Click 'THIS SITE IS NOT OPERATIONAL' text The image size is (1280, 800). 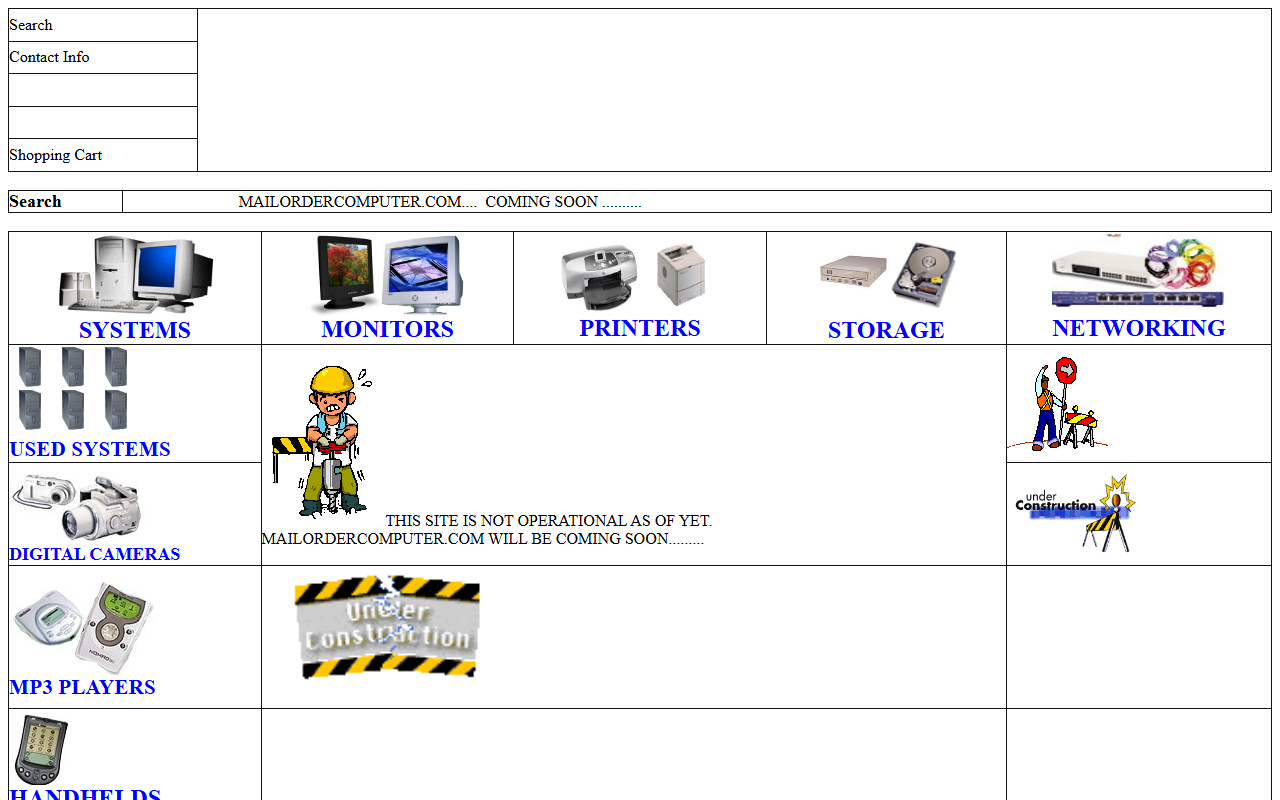[548, 521]
